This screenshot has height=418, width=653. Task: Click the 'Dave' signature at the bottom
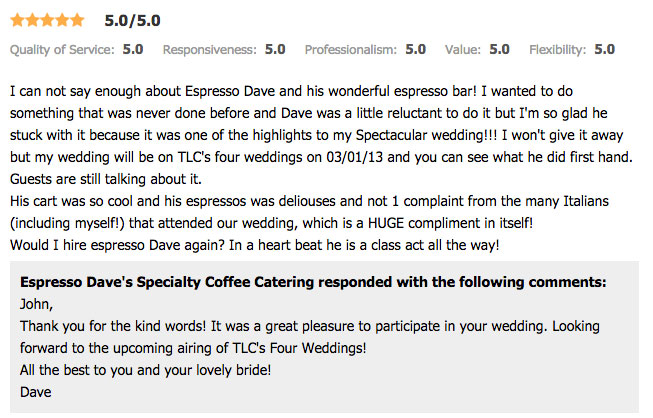[x=35, y=393]
